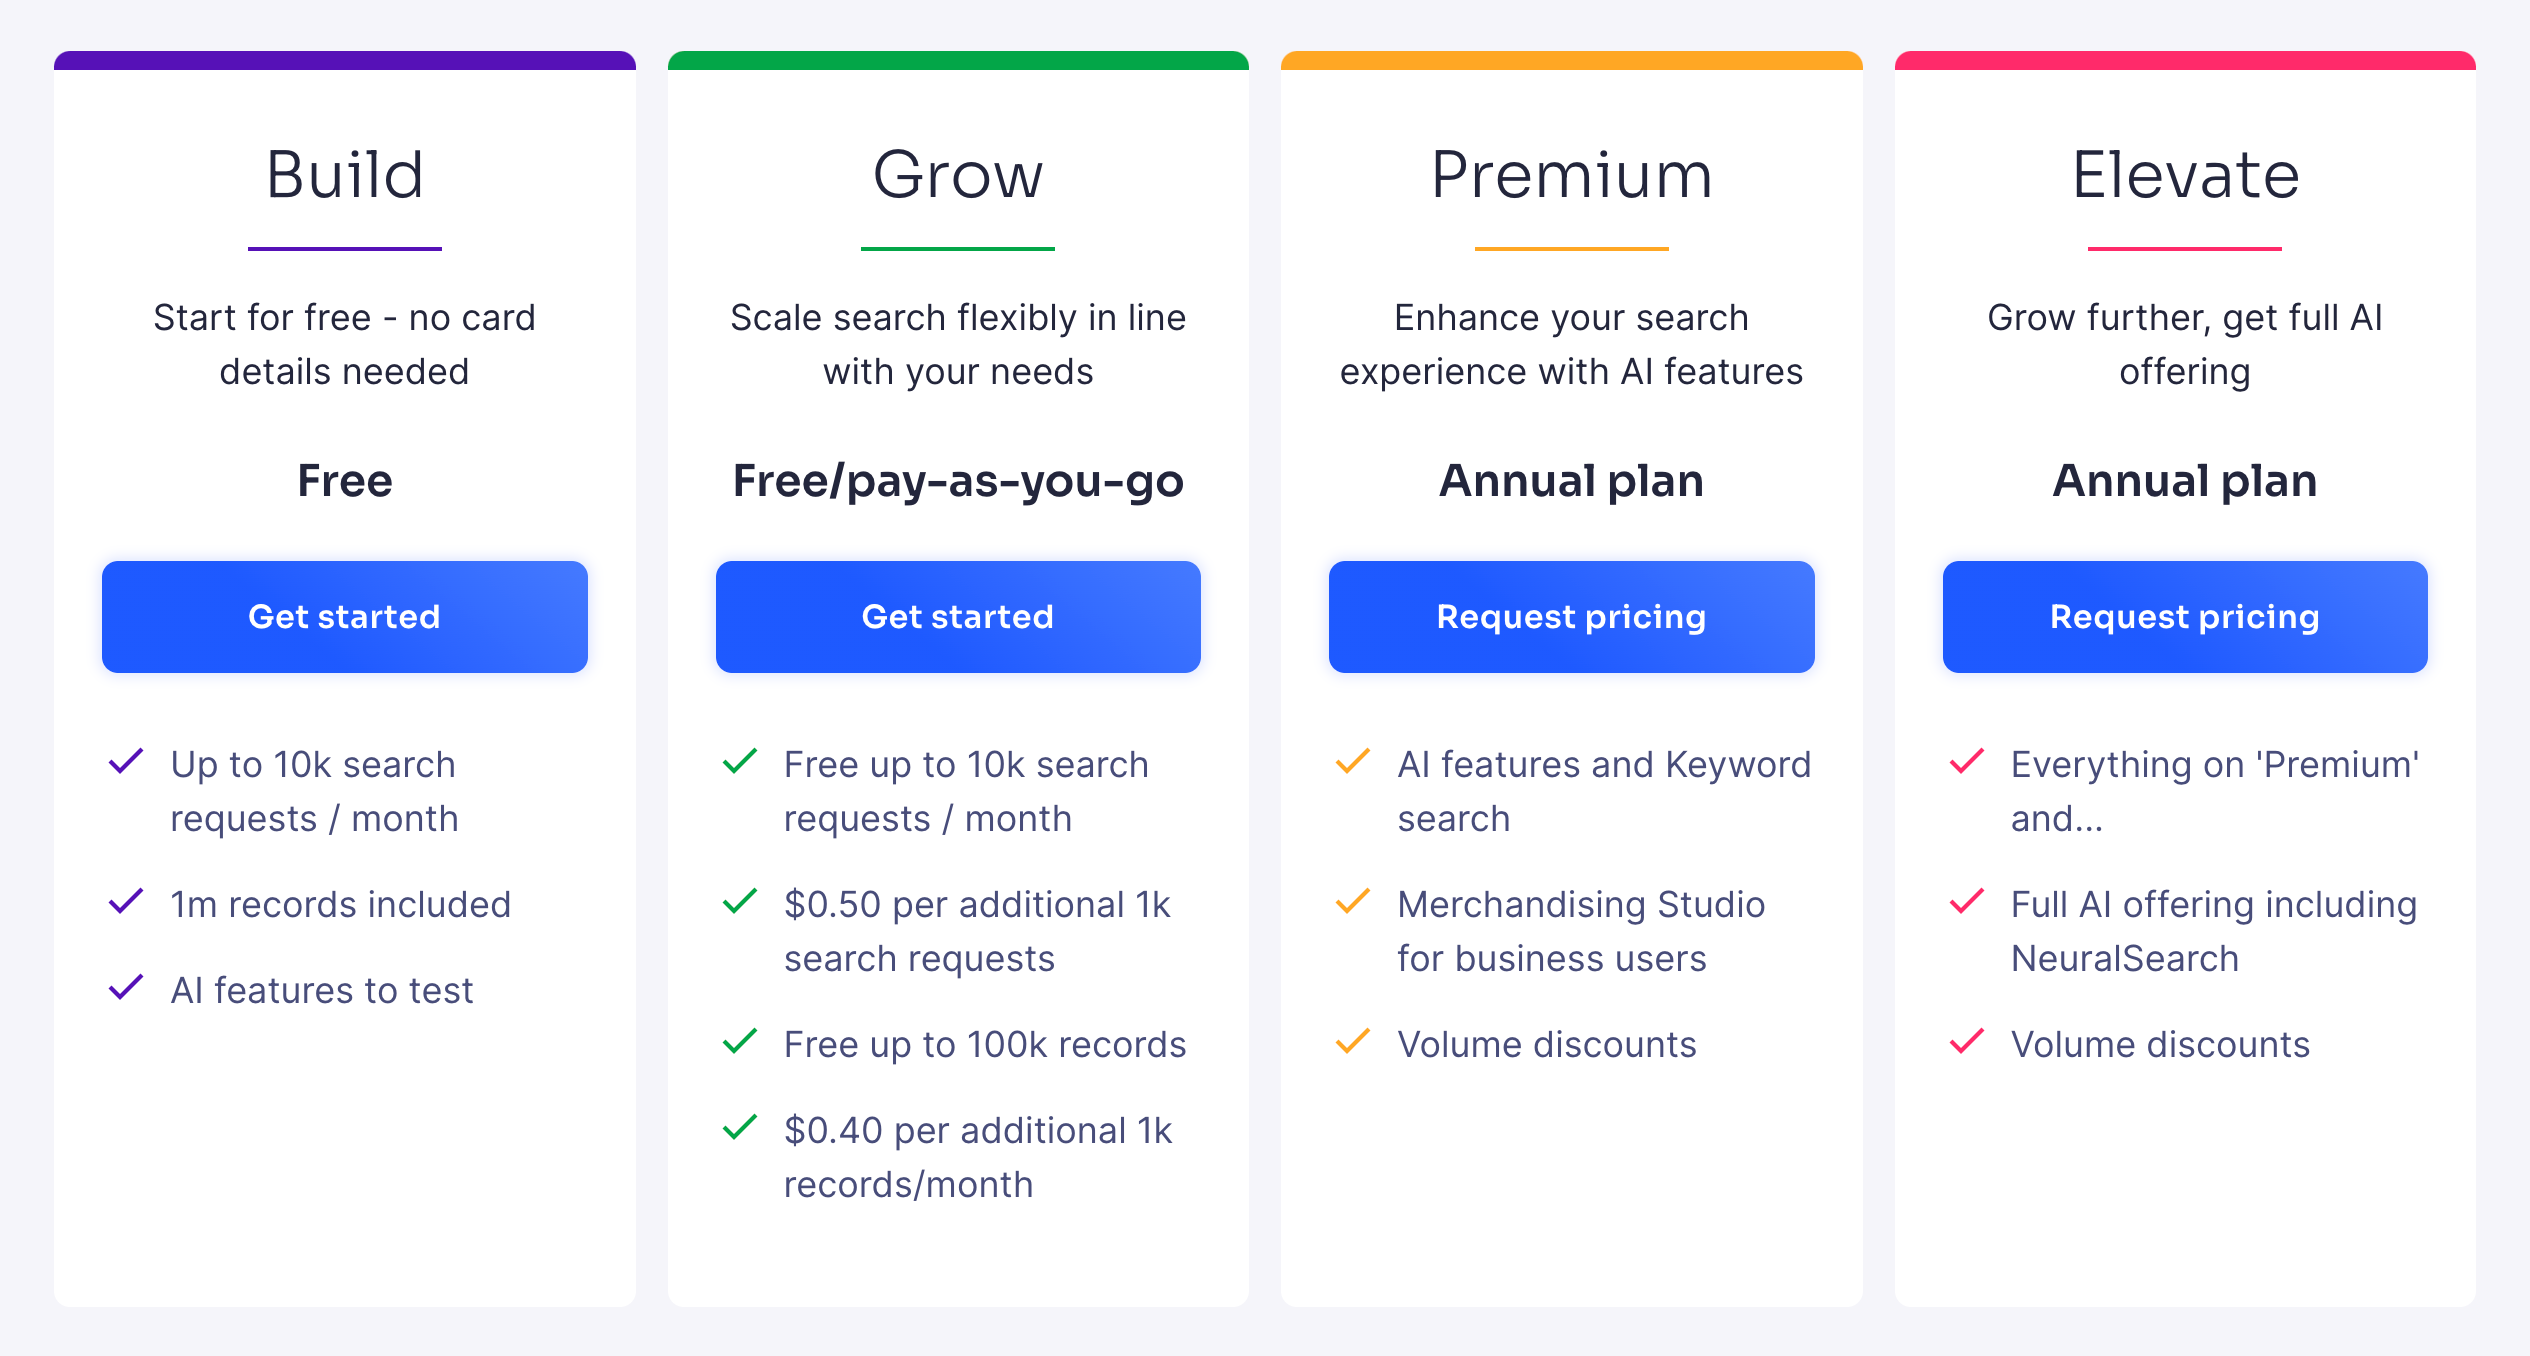Click orange checkmark beside Merchandising Studio

[1352, 902]
